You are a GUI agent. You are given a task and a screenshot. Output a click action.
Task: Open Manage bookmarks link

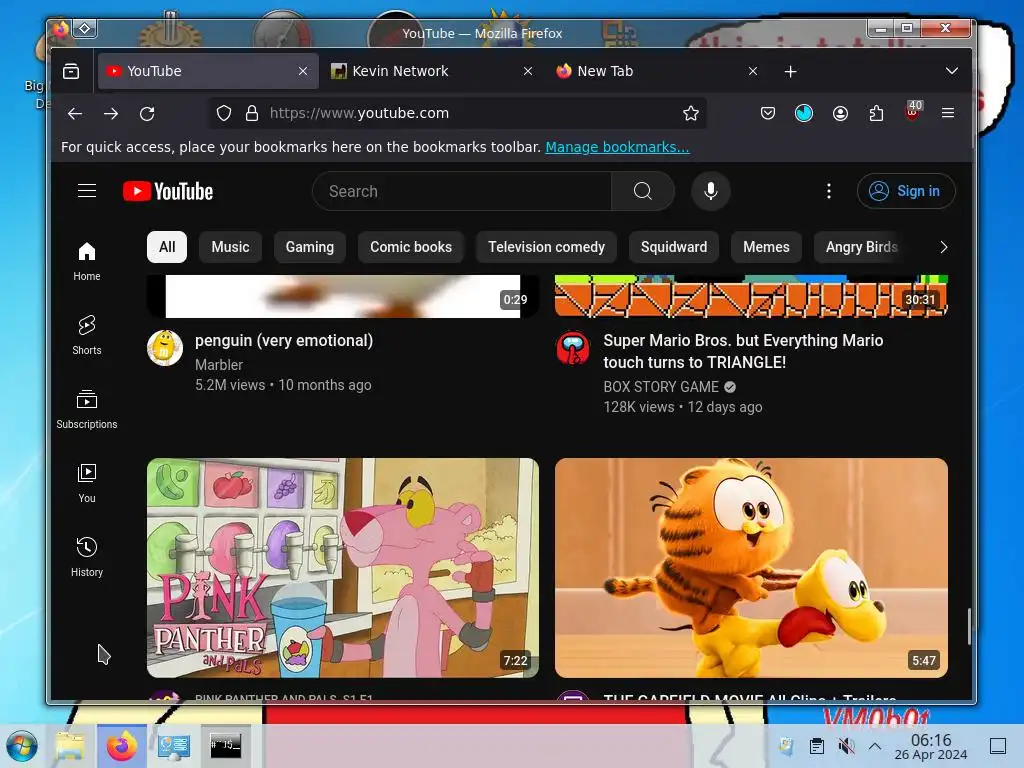pos(617,147)
